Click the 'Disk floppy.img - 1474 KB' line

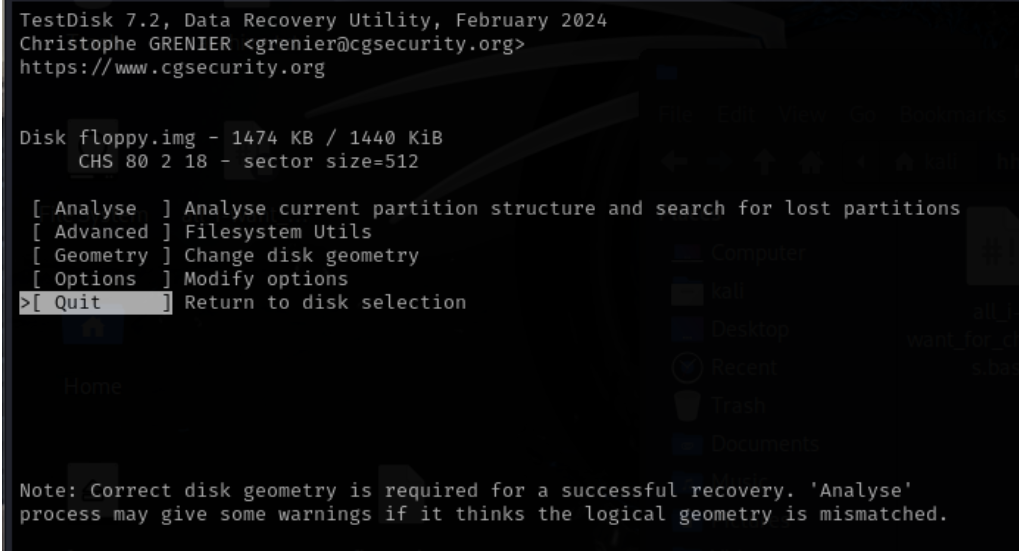pyautogui.click(x=231, y=138)
